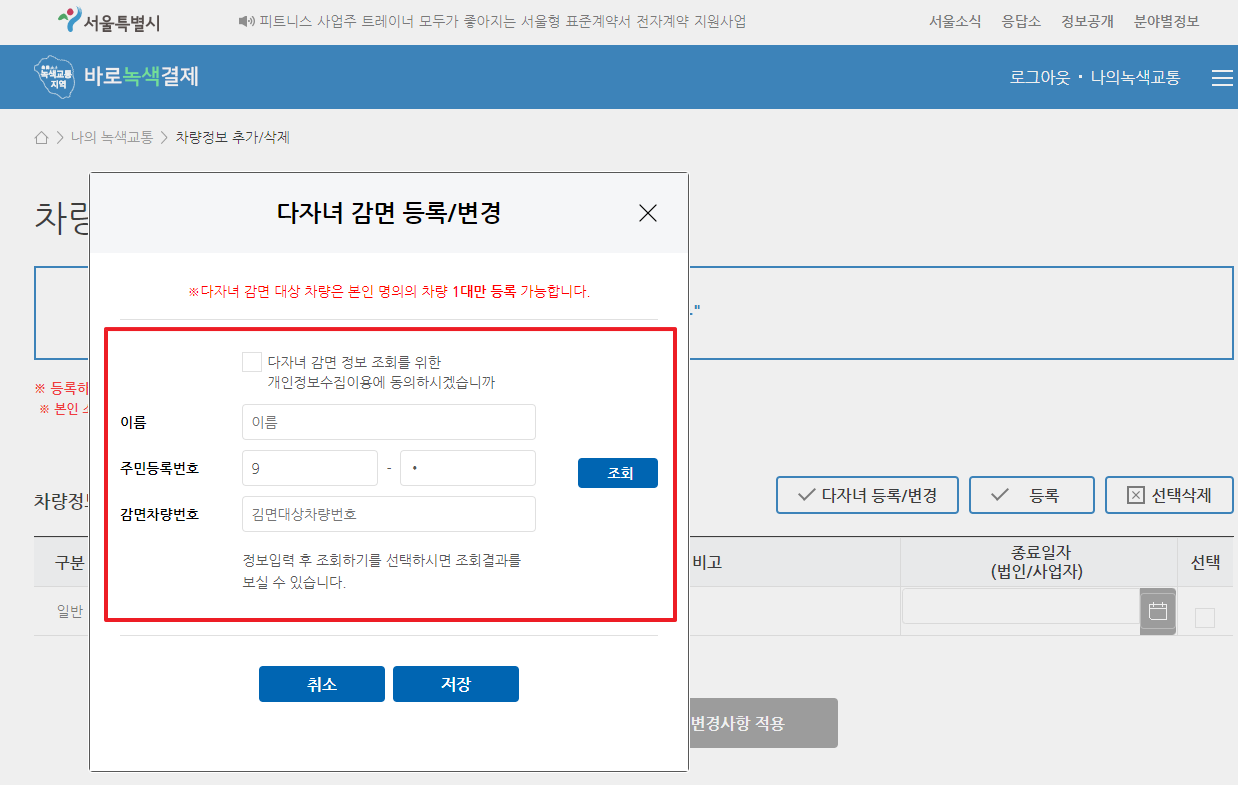
Task: Close the 다자녀 감면 등록/변경 dialog
Action: [648, 213]
